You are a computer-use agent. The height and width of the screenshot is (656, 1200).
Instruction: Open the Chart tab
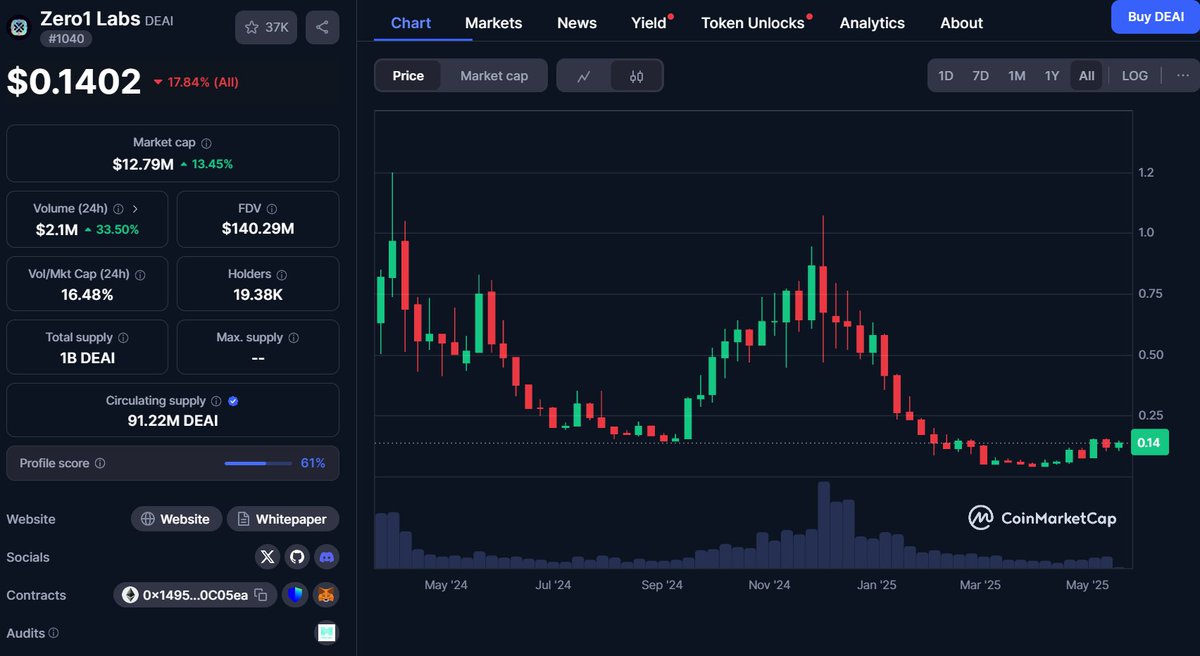(x=411, y=23)
